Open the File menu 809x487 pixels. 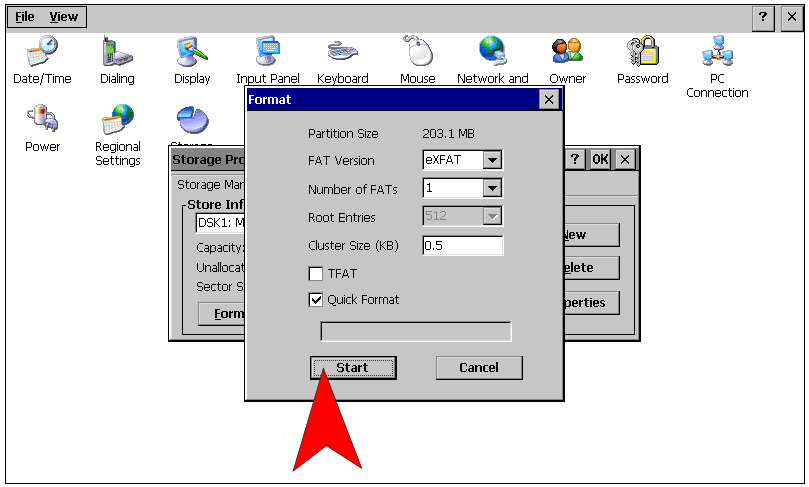pos(25,17)
